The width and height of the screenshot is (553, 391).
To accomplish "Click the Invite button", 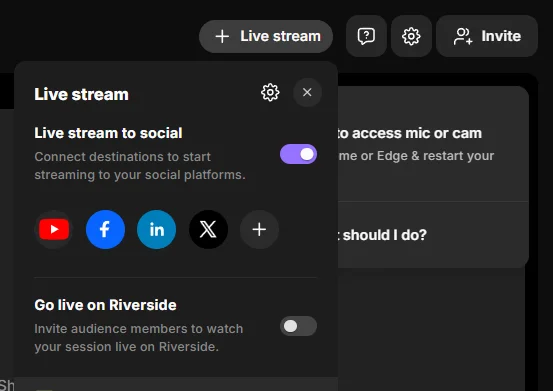I will (x=487, y=36).
